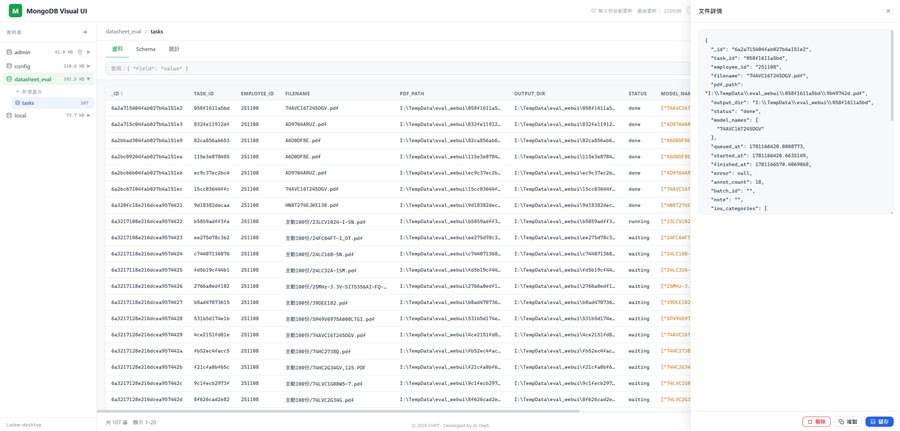Click the FILENAME column header
Screen dimensions: 900x431
tap(297, 94)
